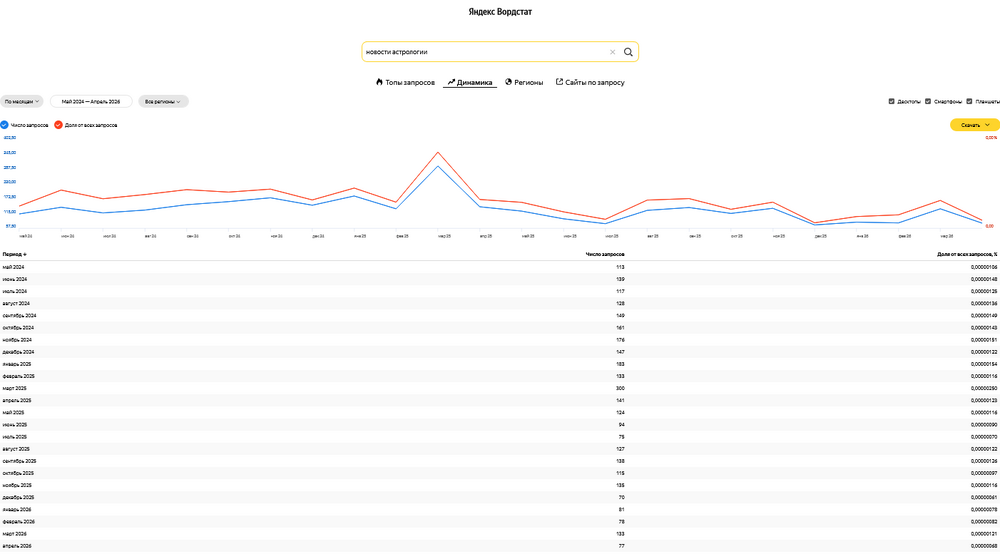Select the июль 2025 table row

point(500,437)
